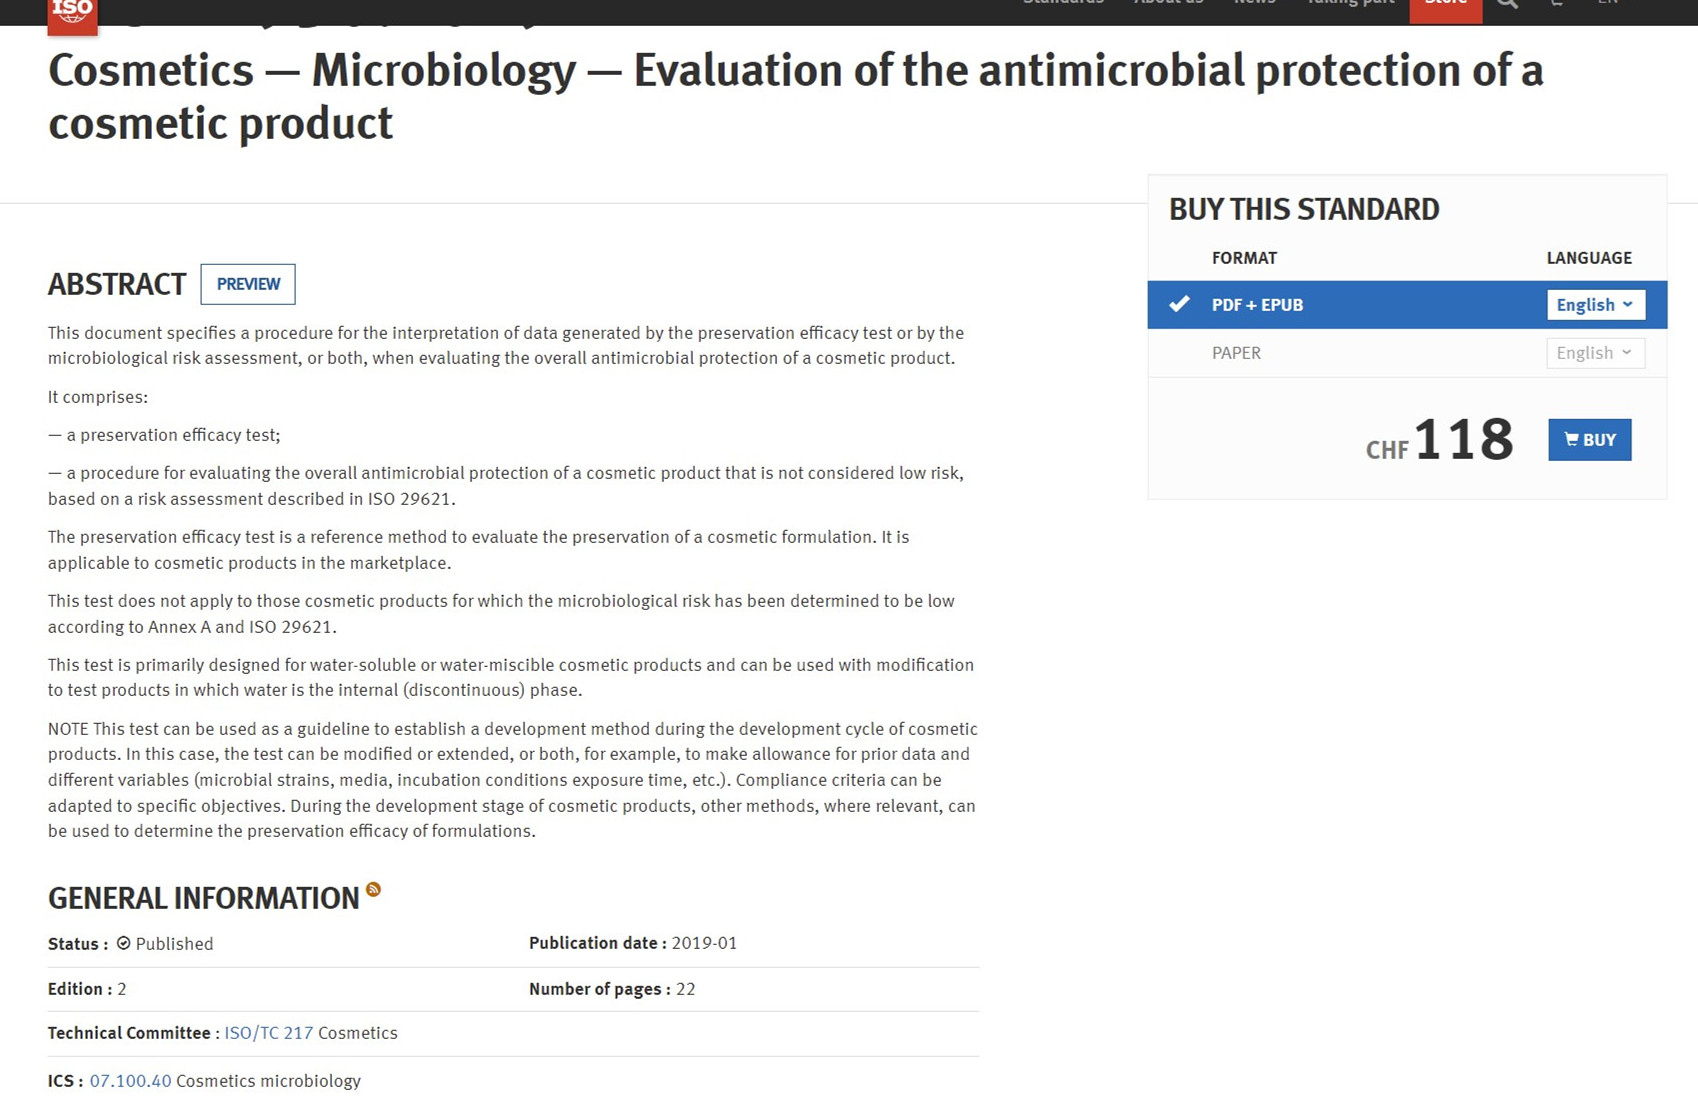Select the PAPER format row
The image size is (1698, 1109).
[x=1407, y=353]
